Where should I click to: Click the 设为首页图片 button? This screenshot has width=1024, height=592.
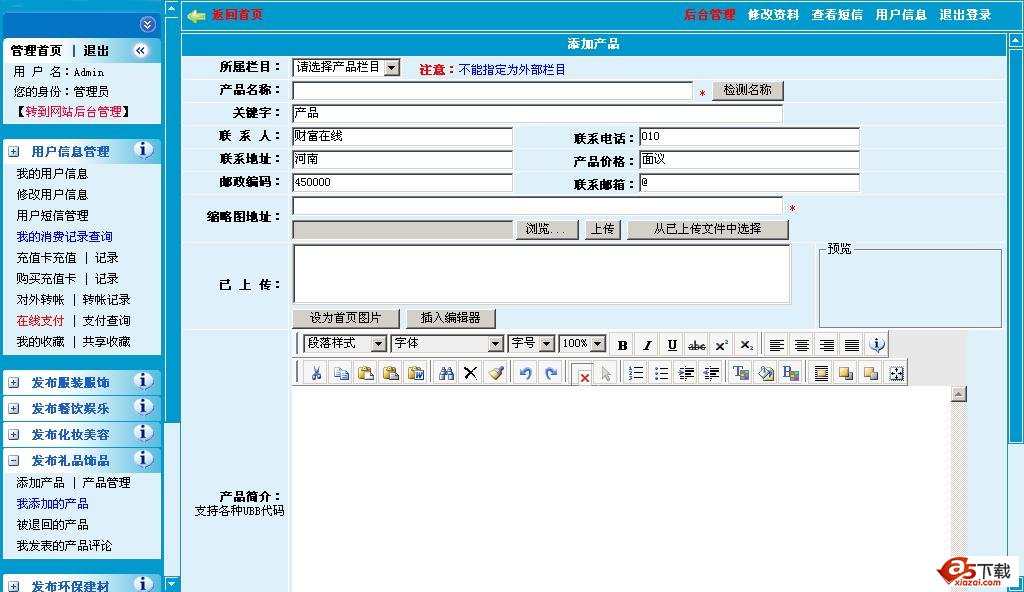tap(345, 318)
